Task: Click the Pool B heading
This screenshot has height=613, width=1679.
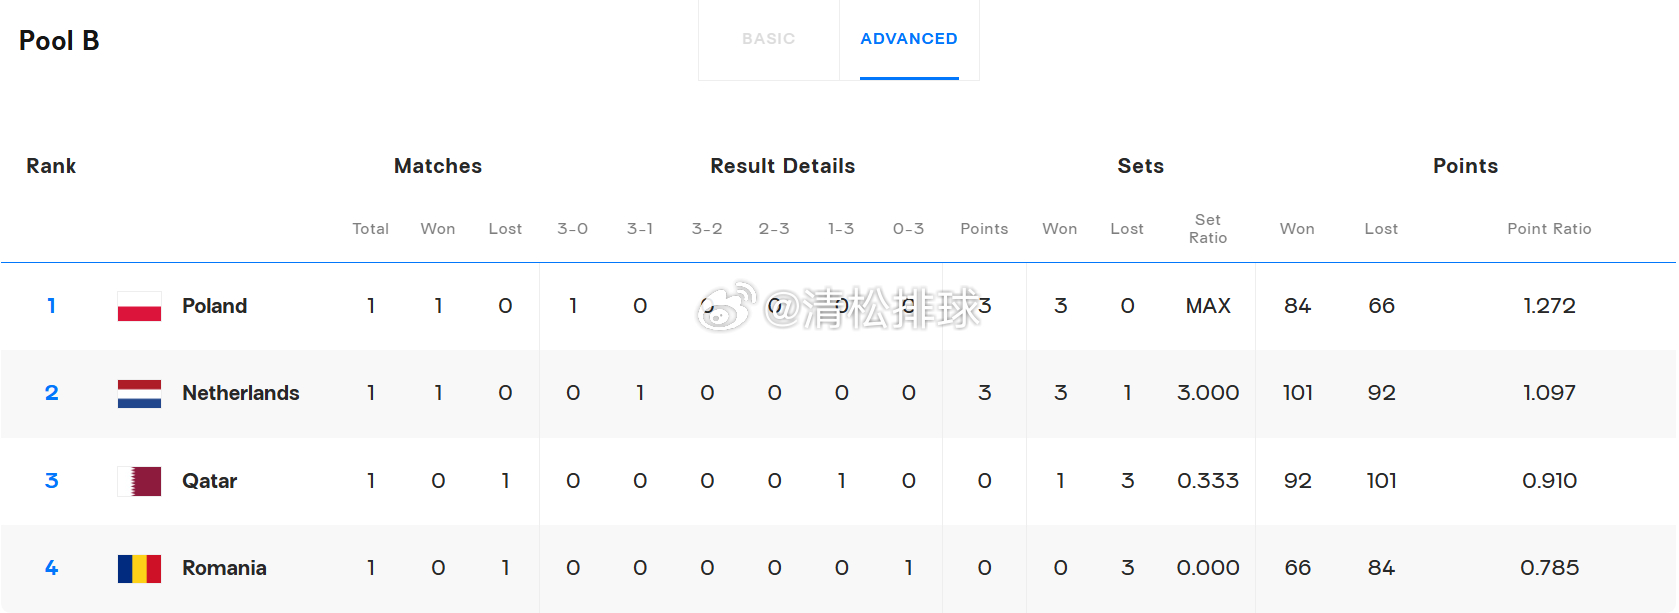Action: point(59,41)
